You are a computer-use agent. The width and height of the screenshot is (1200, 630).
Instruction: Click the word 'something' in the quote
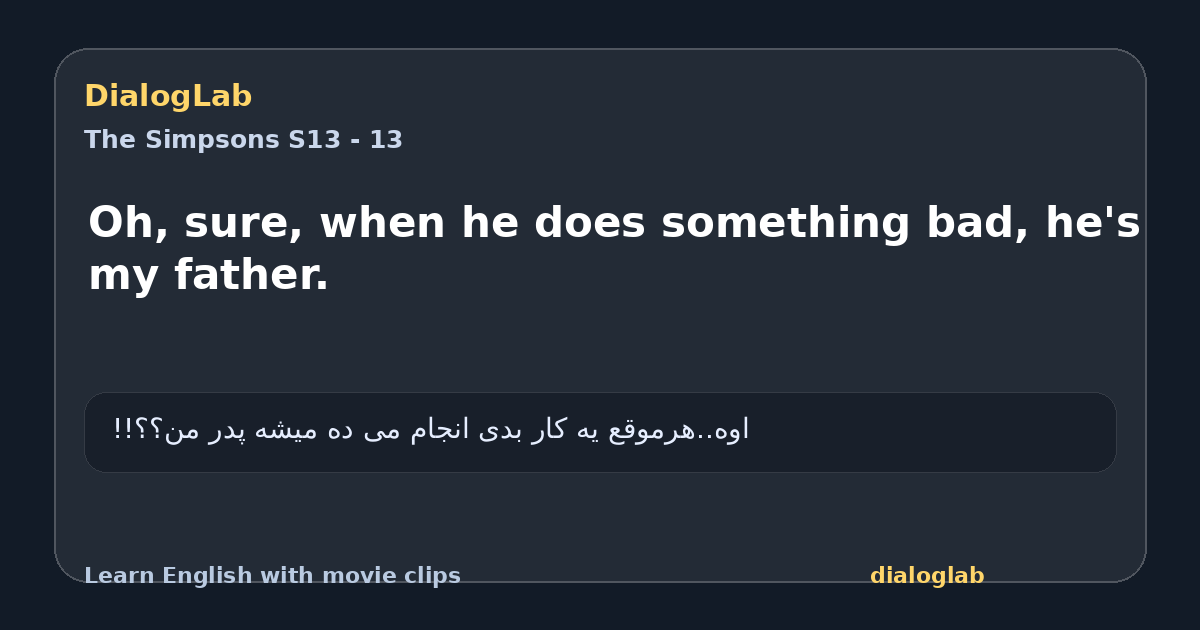point(787,223)
